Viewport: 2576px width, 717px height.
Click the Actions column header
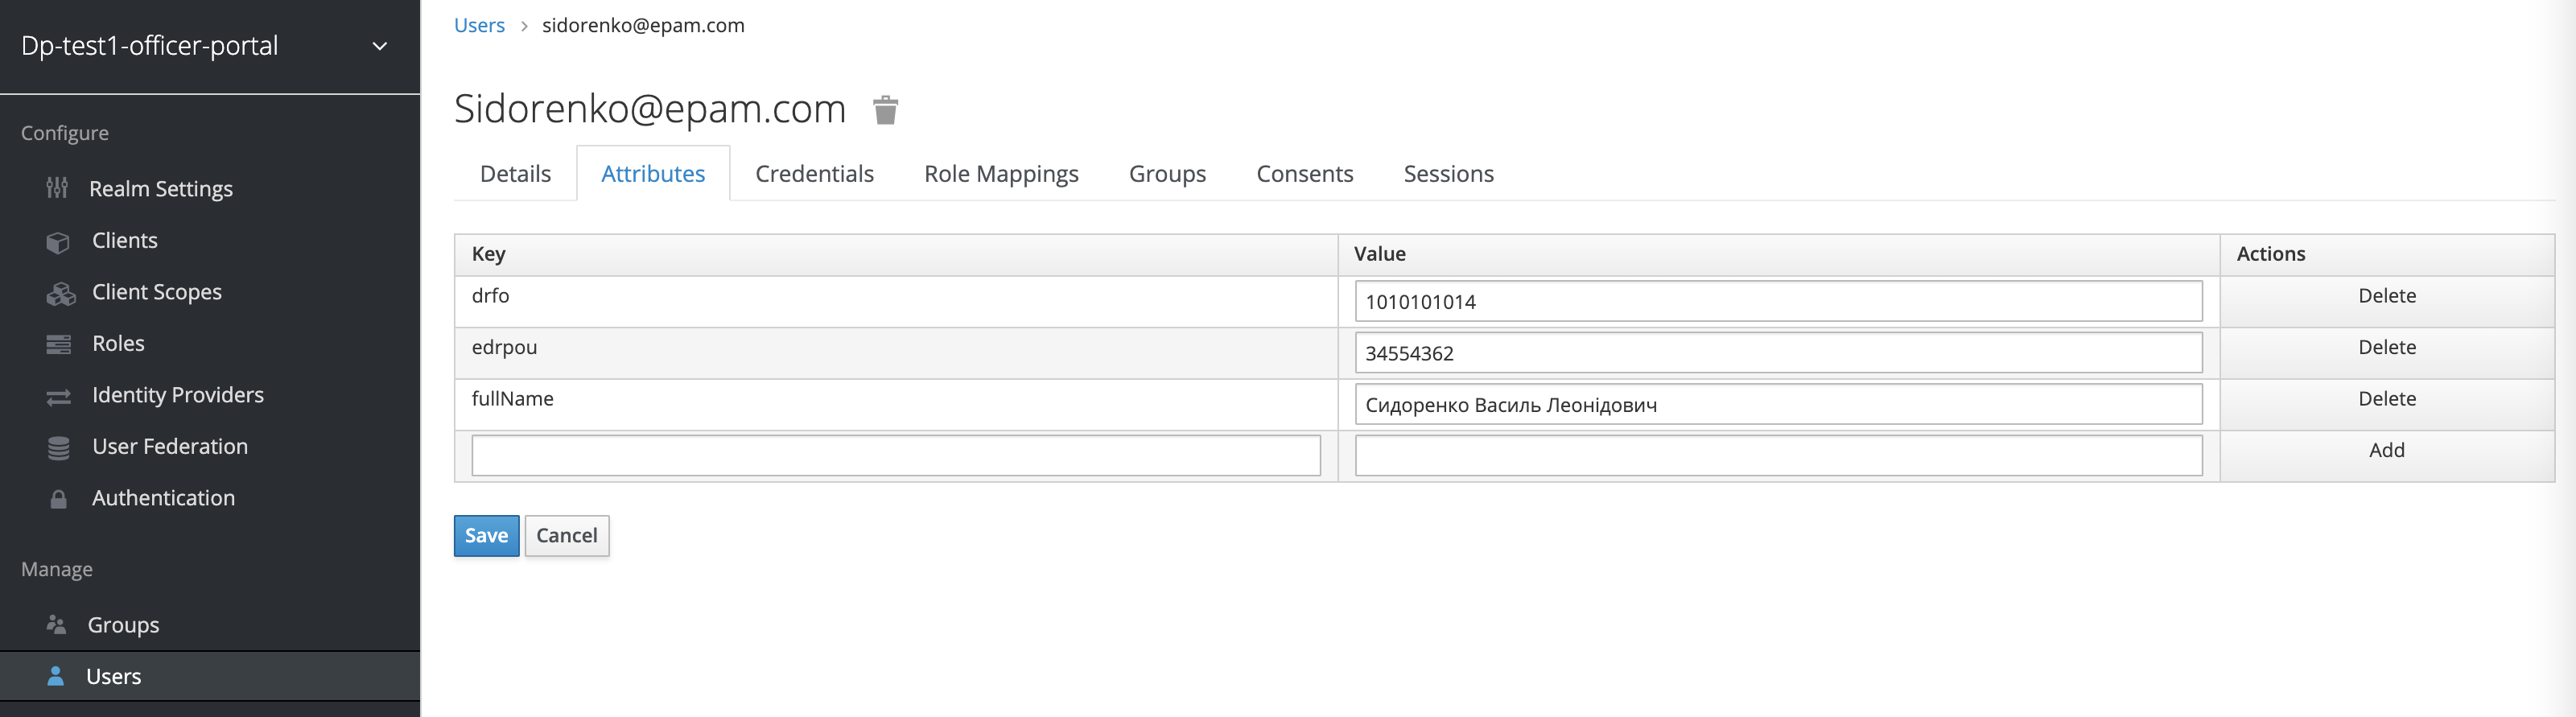(2387, 255)
